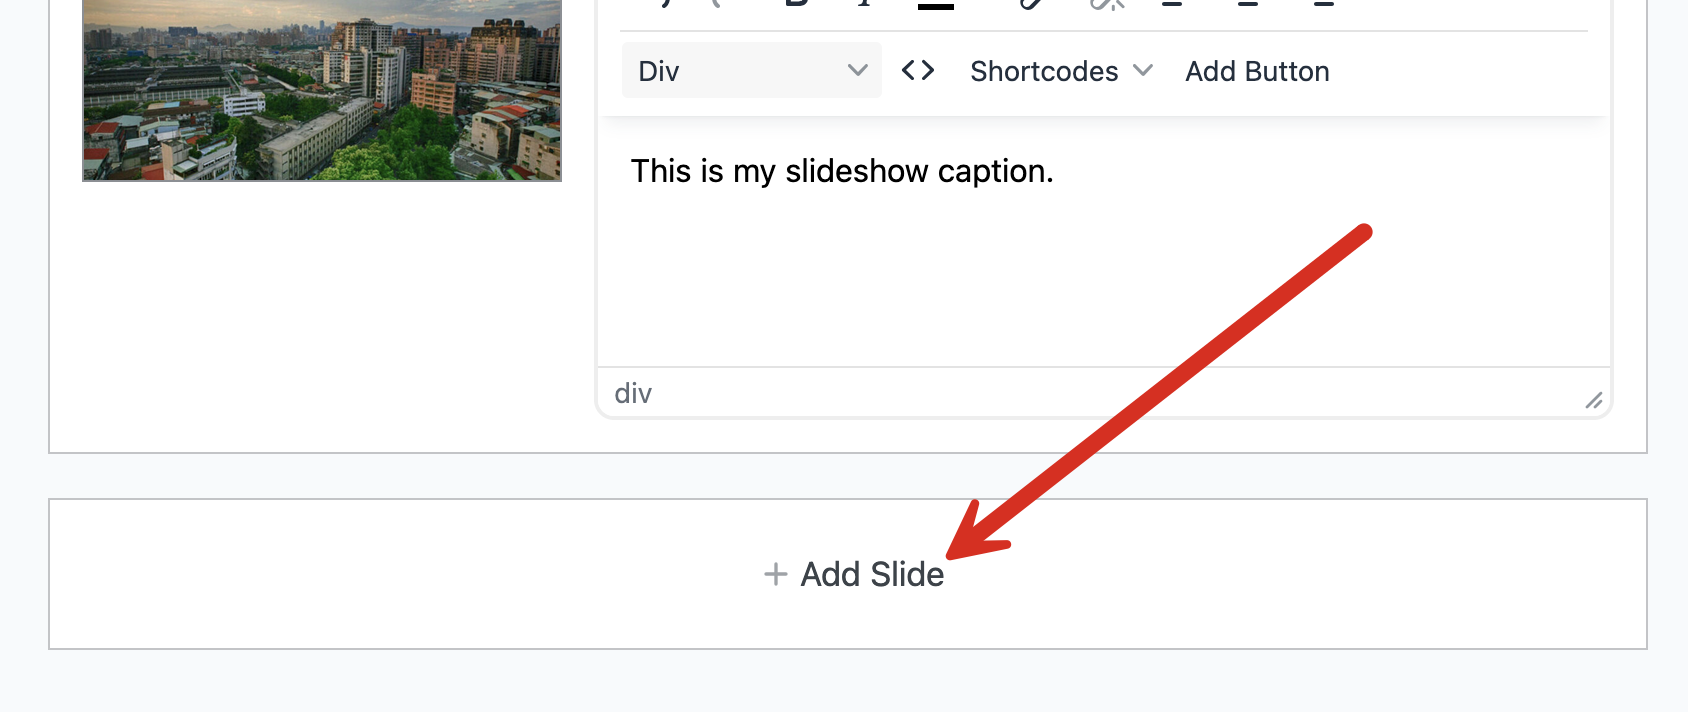1688x712 pixels.
Task: Redo the edit in the toolbar
Action: pyautogui.click(x=717, y=3)
